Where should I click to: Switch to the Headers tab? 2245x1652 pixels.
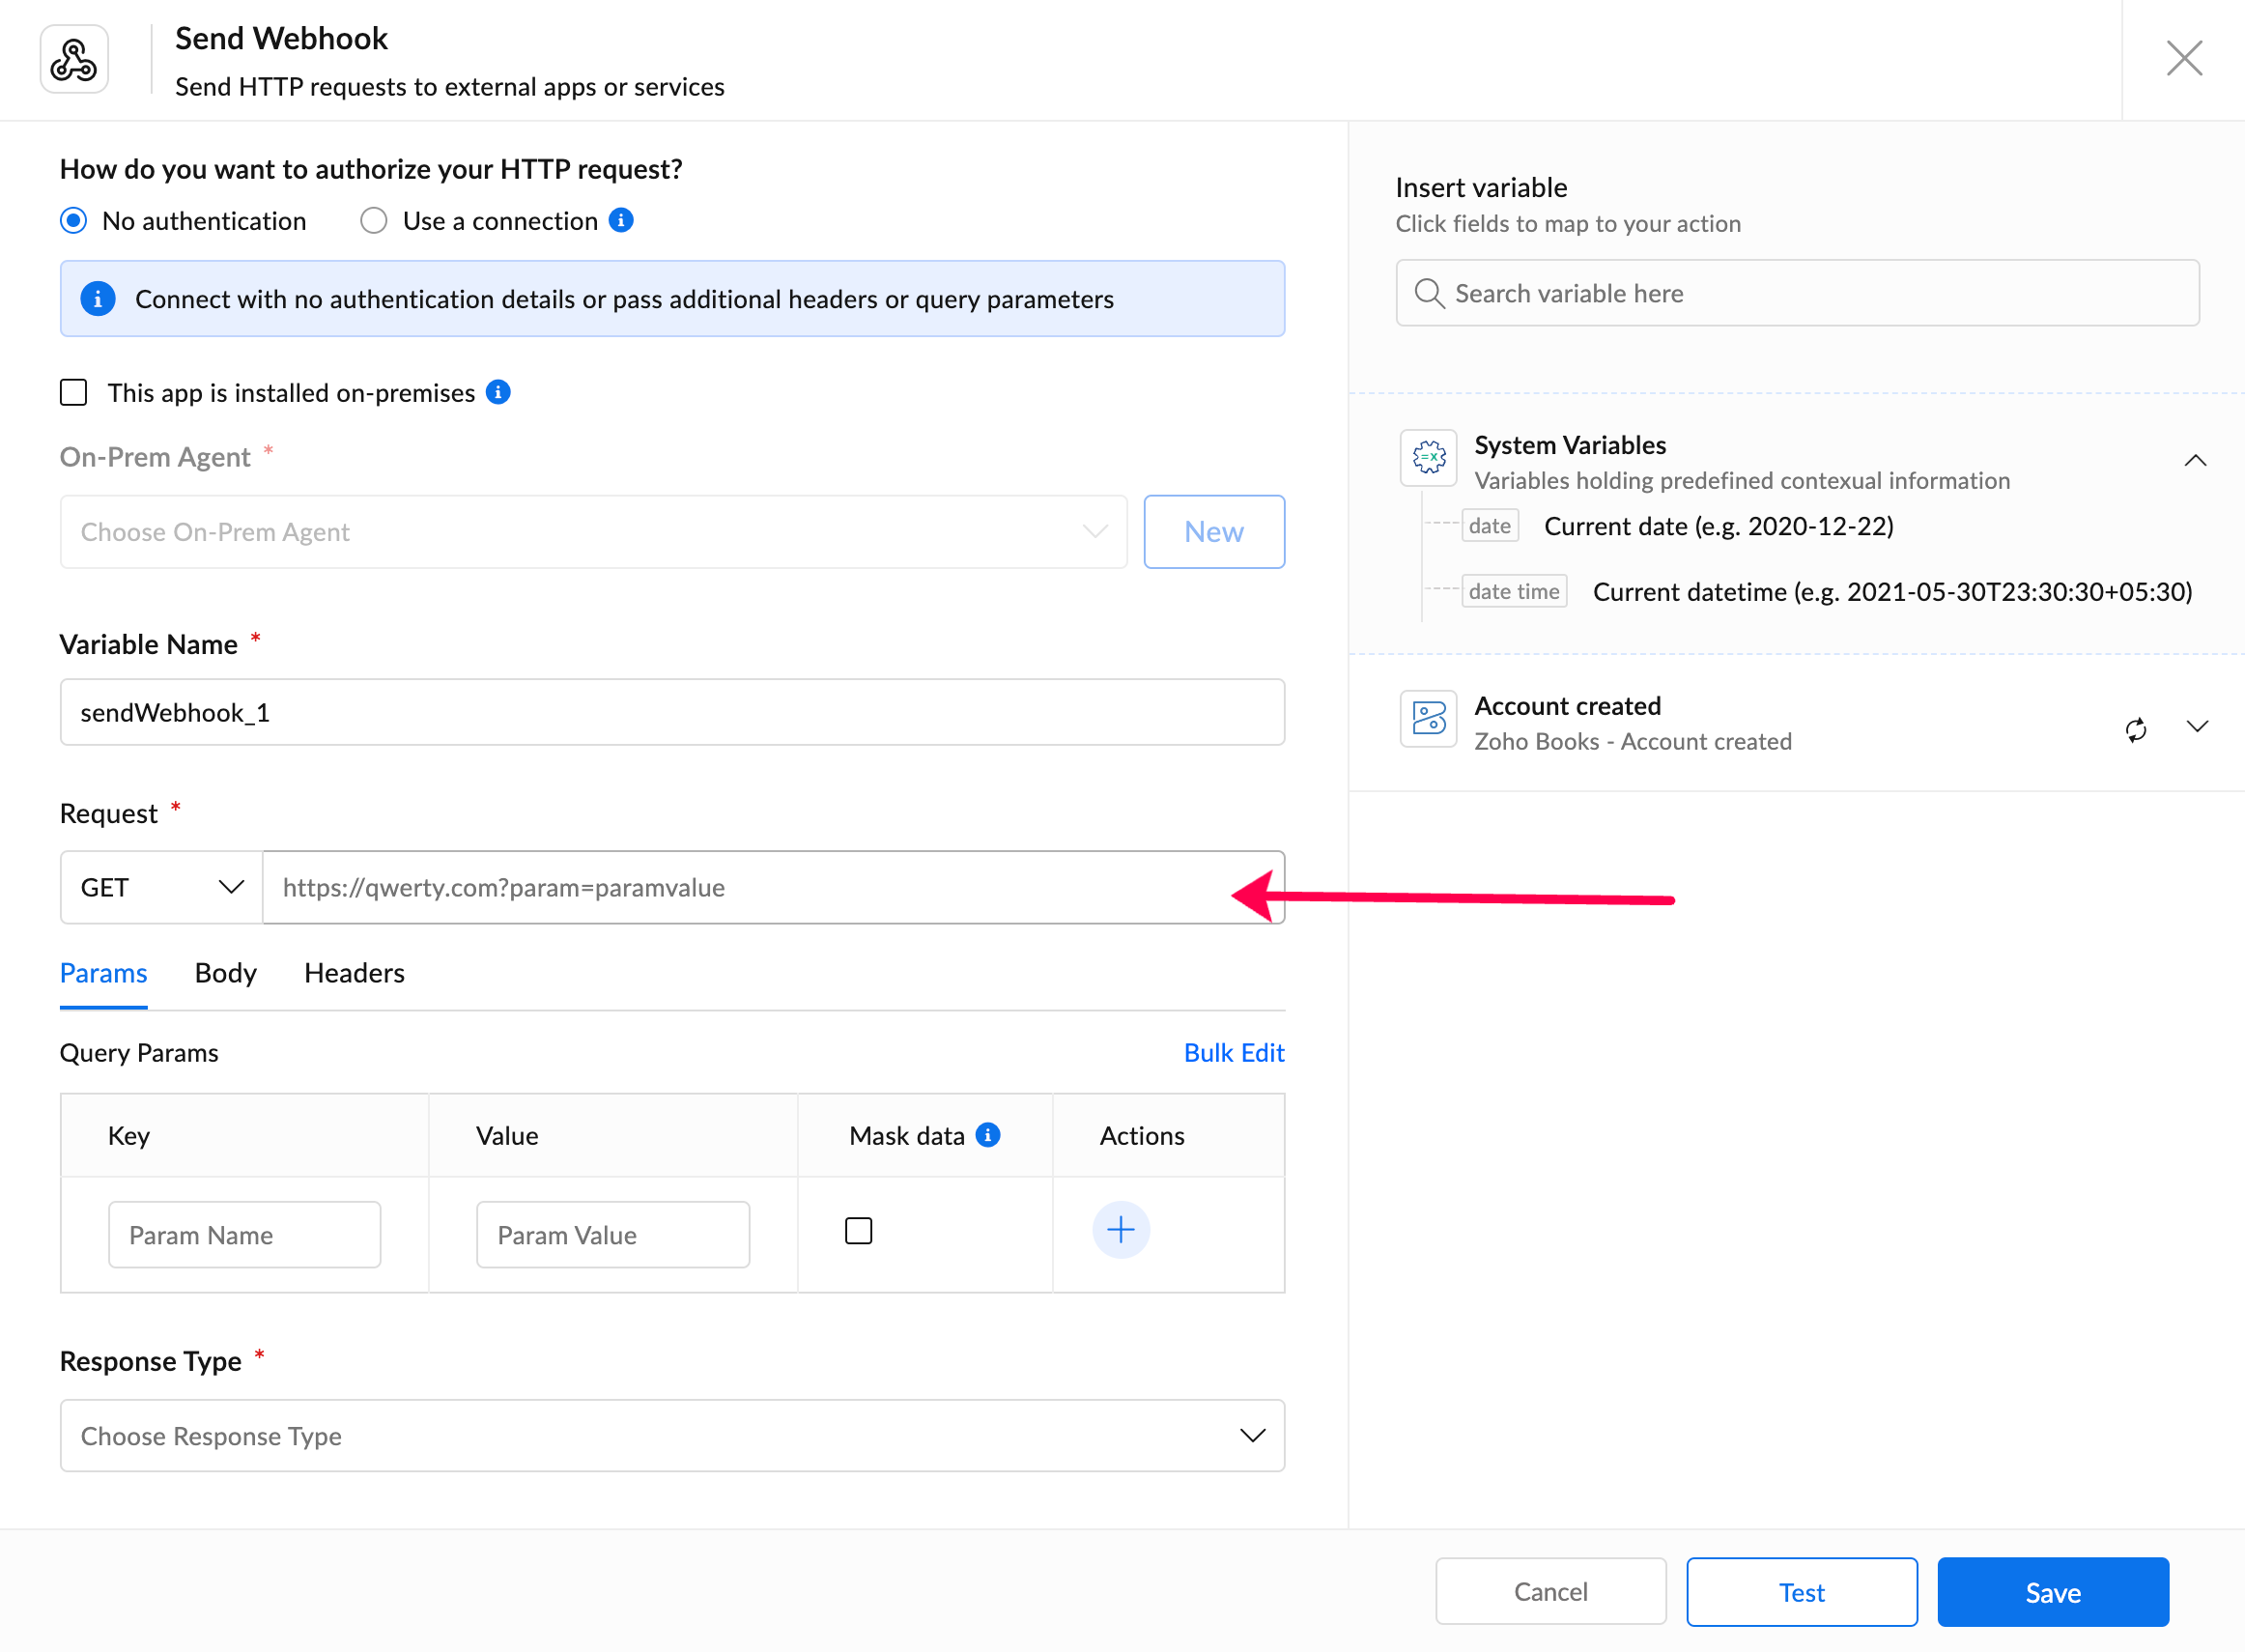point(354,973)
